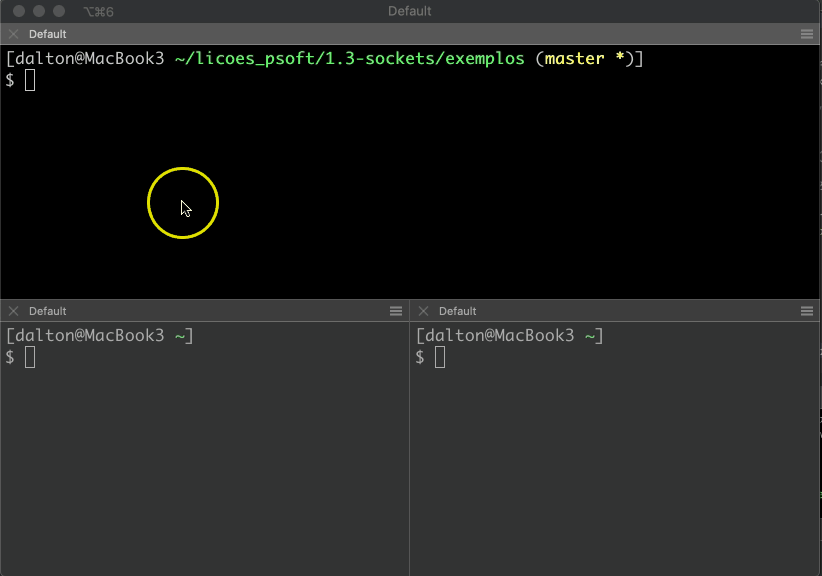The image size is (822, 576).
Task: Select the top pane's "Default" title bar
Action: pyautogui.click(x=48, y=34)
